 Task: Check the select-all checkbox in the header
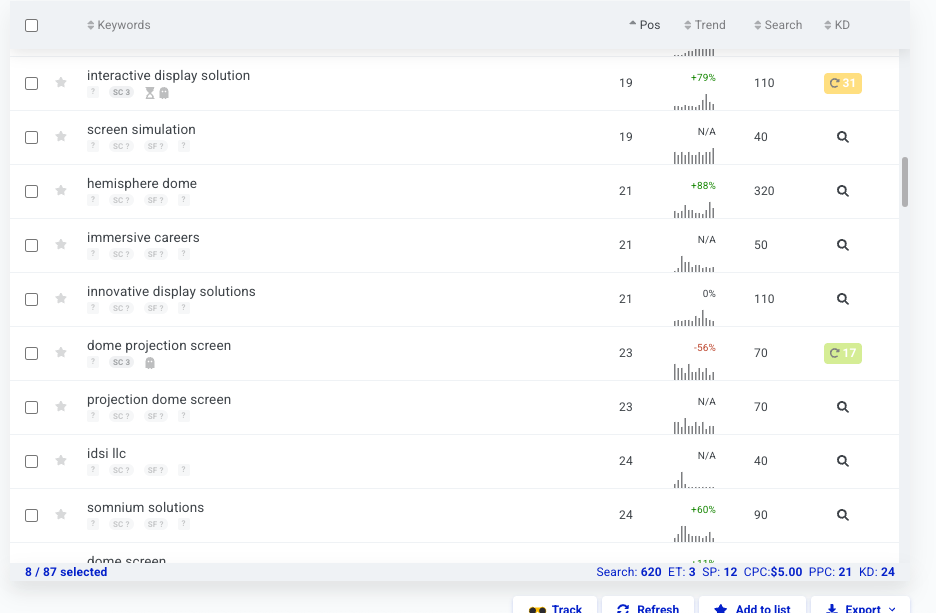[31, 24]
